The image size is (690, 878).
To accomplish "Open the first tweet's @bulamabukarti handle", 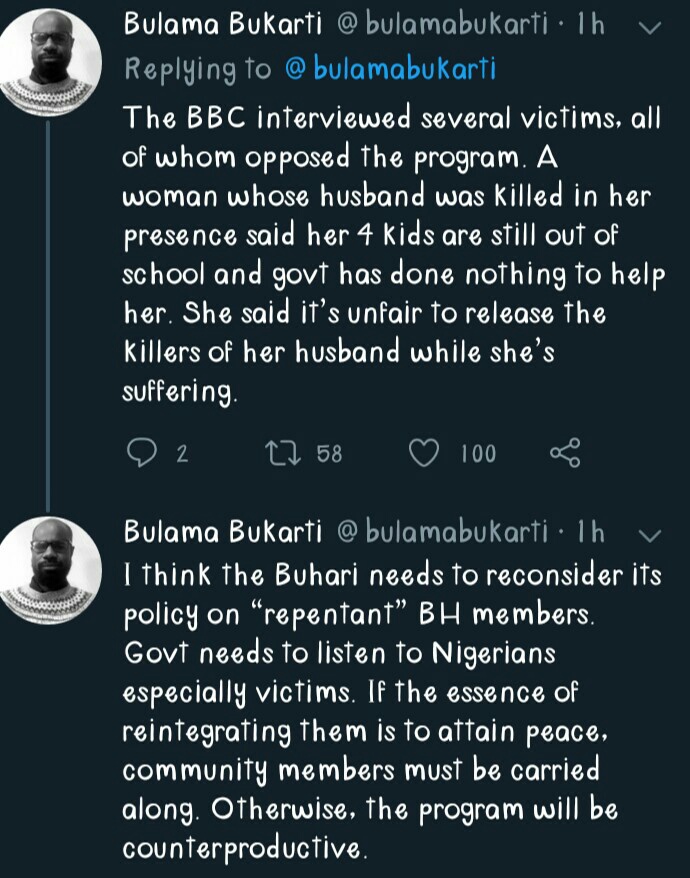I will coord(443,26).
